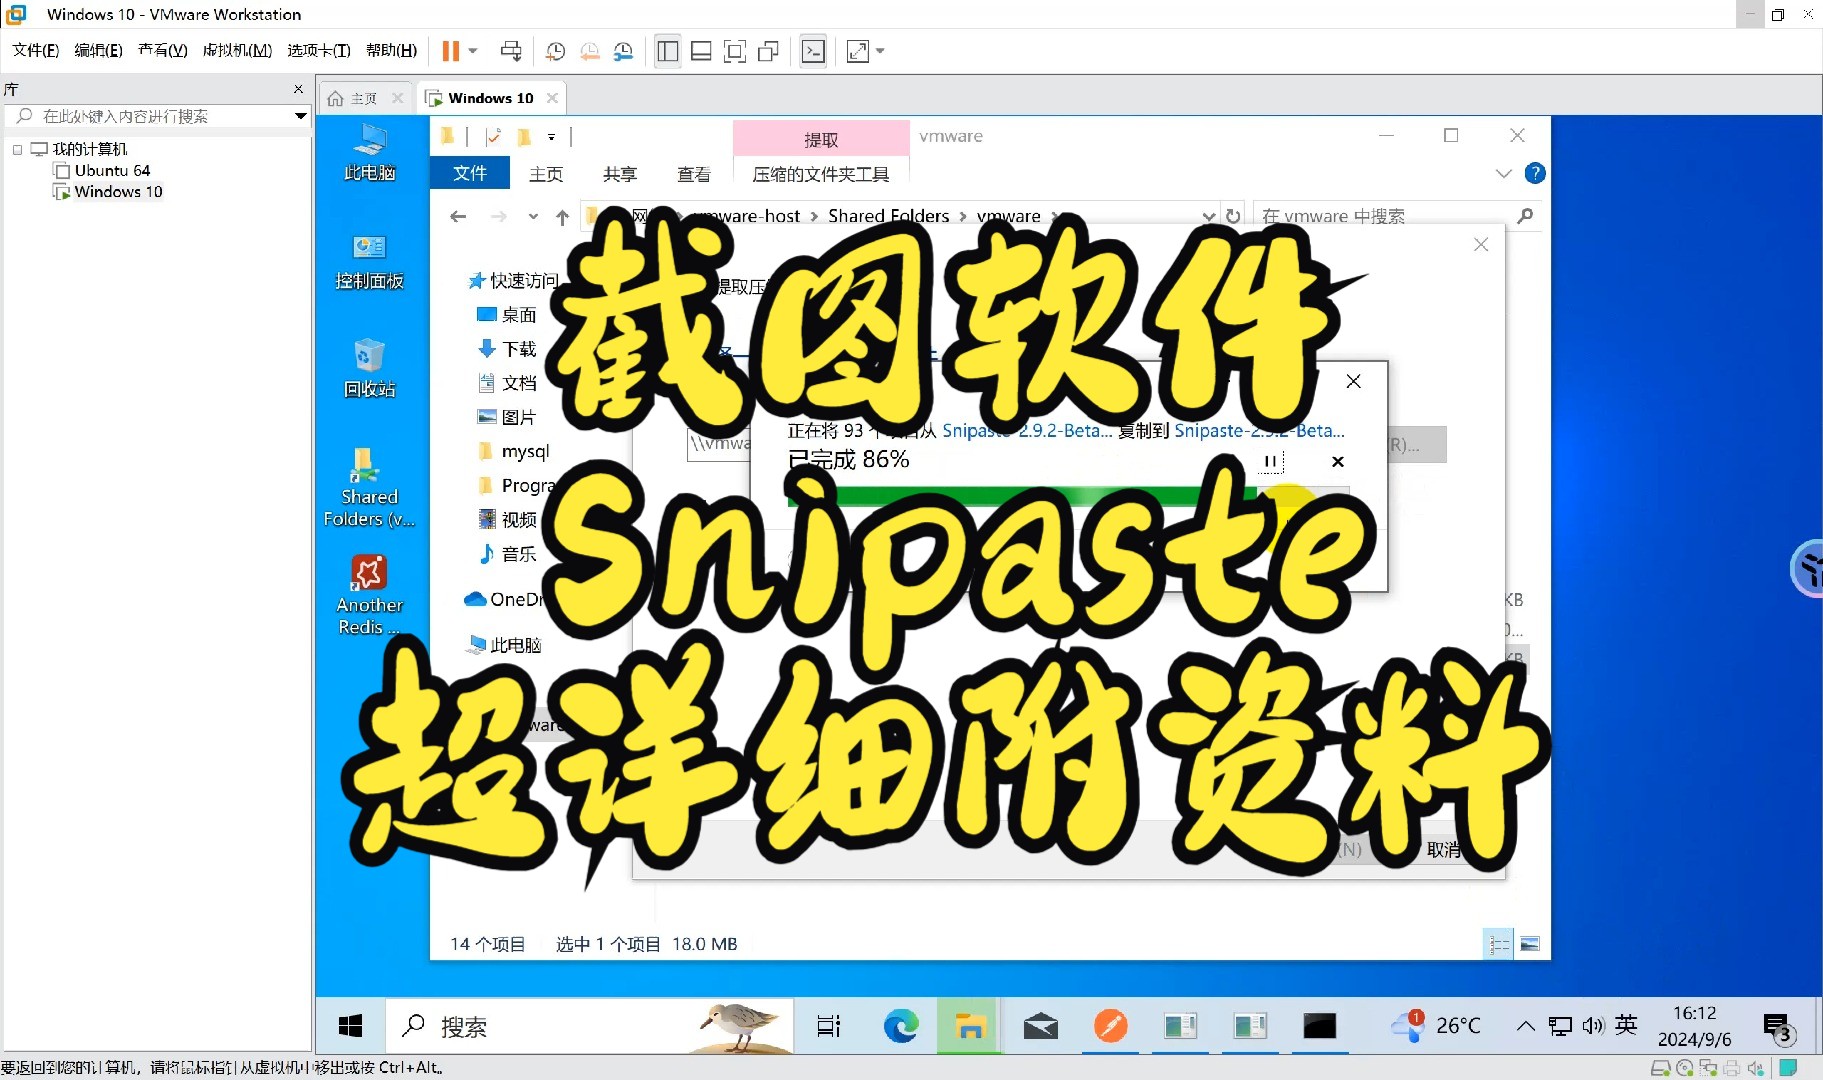
Task: Open the Windows Start button
Action: (350, 1026)
